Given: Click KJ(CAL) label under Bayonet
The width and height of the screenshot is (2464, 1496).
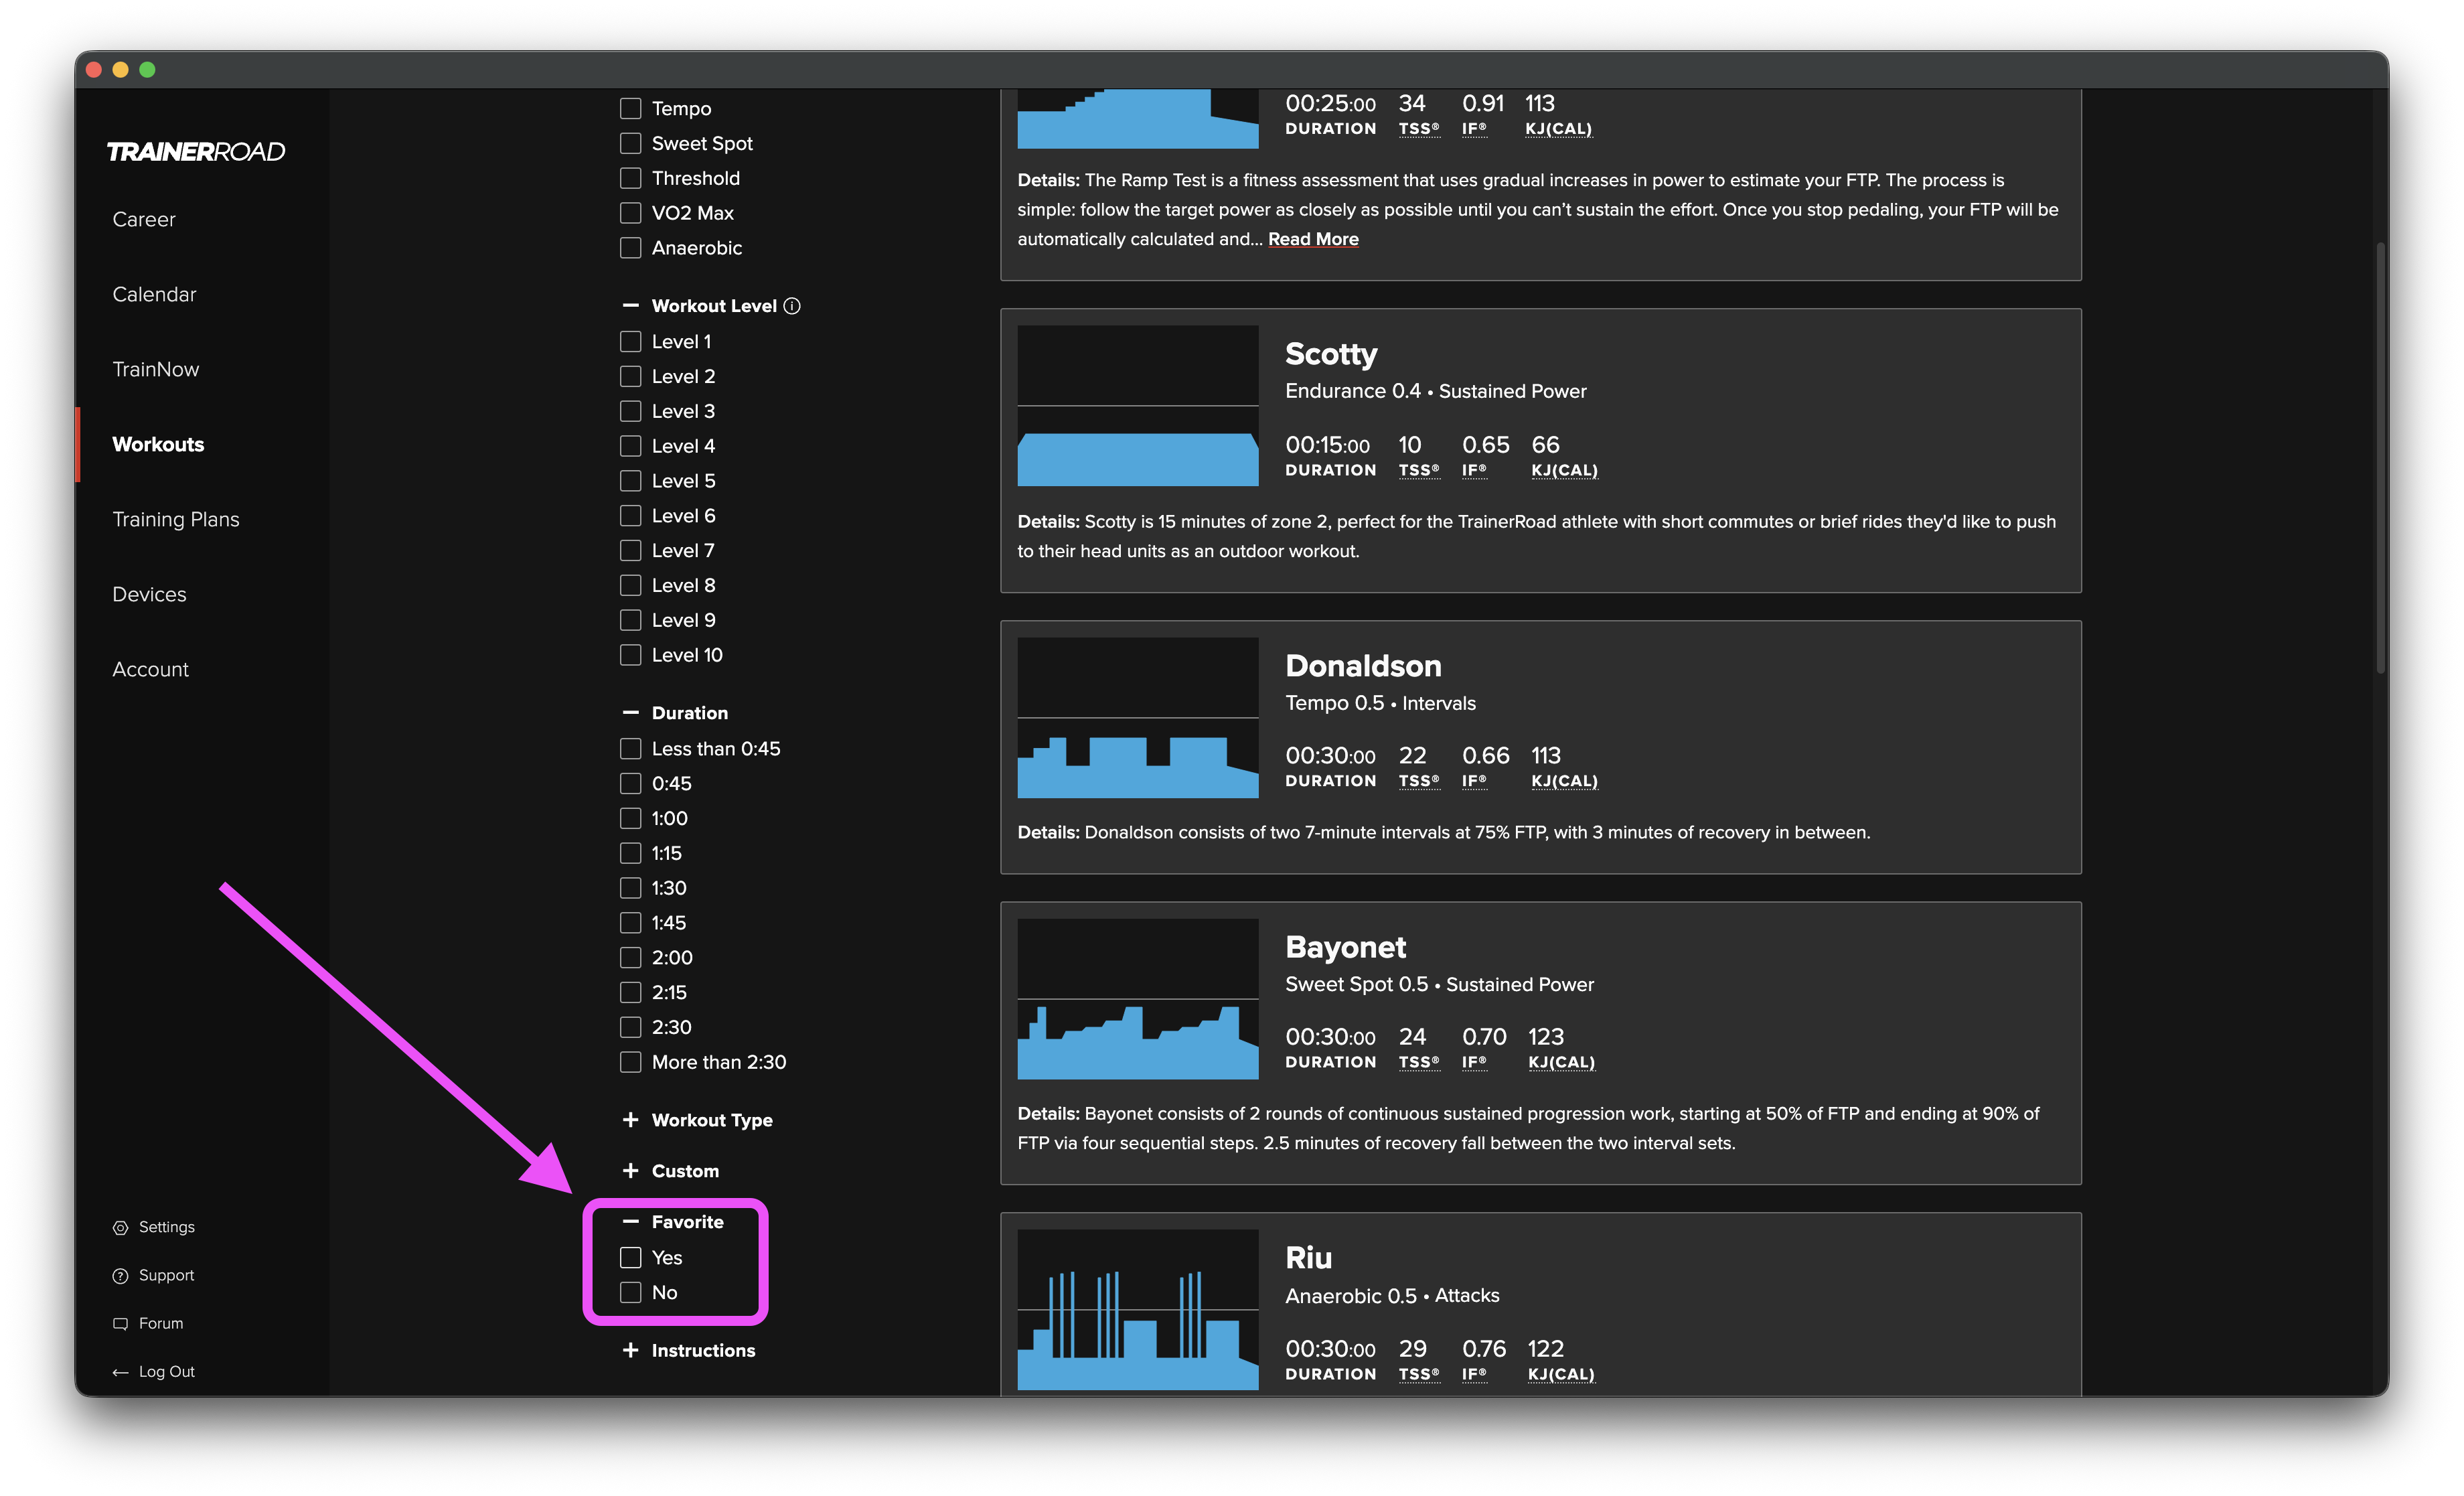Looking at the screenshot, I should pyautogui.click(x=1561, y=1062).
